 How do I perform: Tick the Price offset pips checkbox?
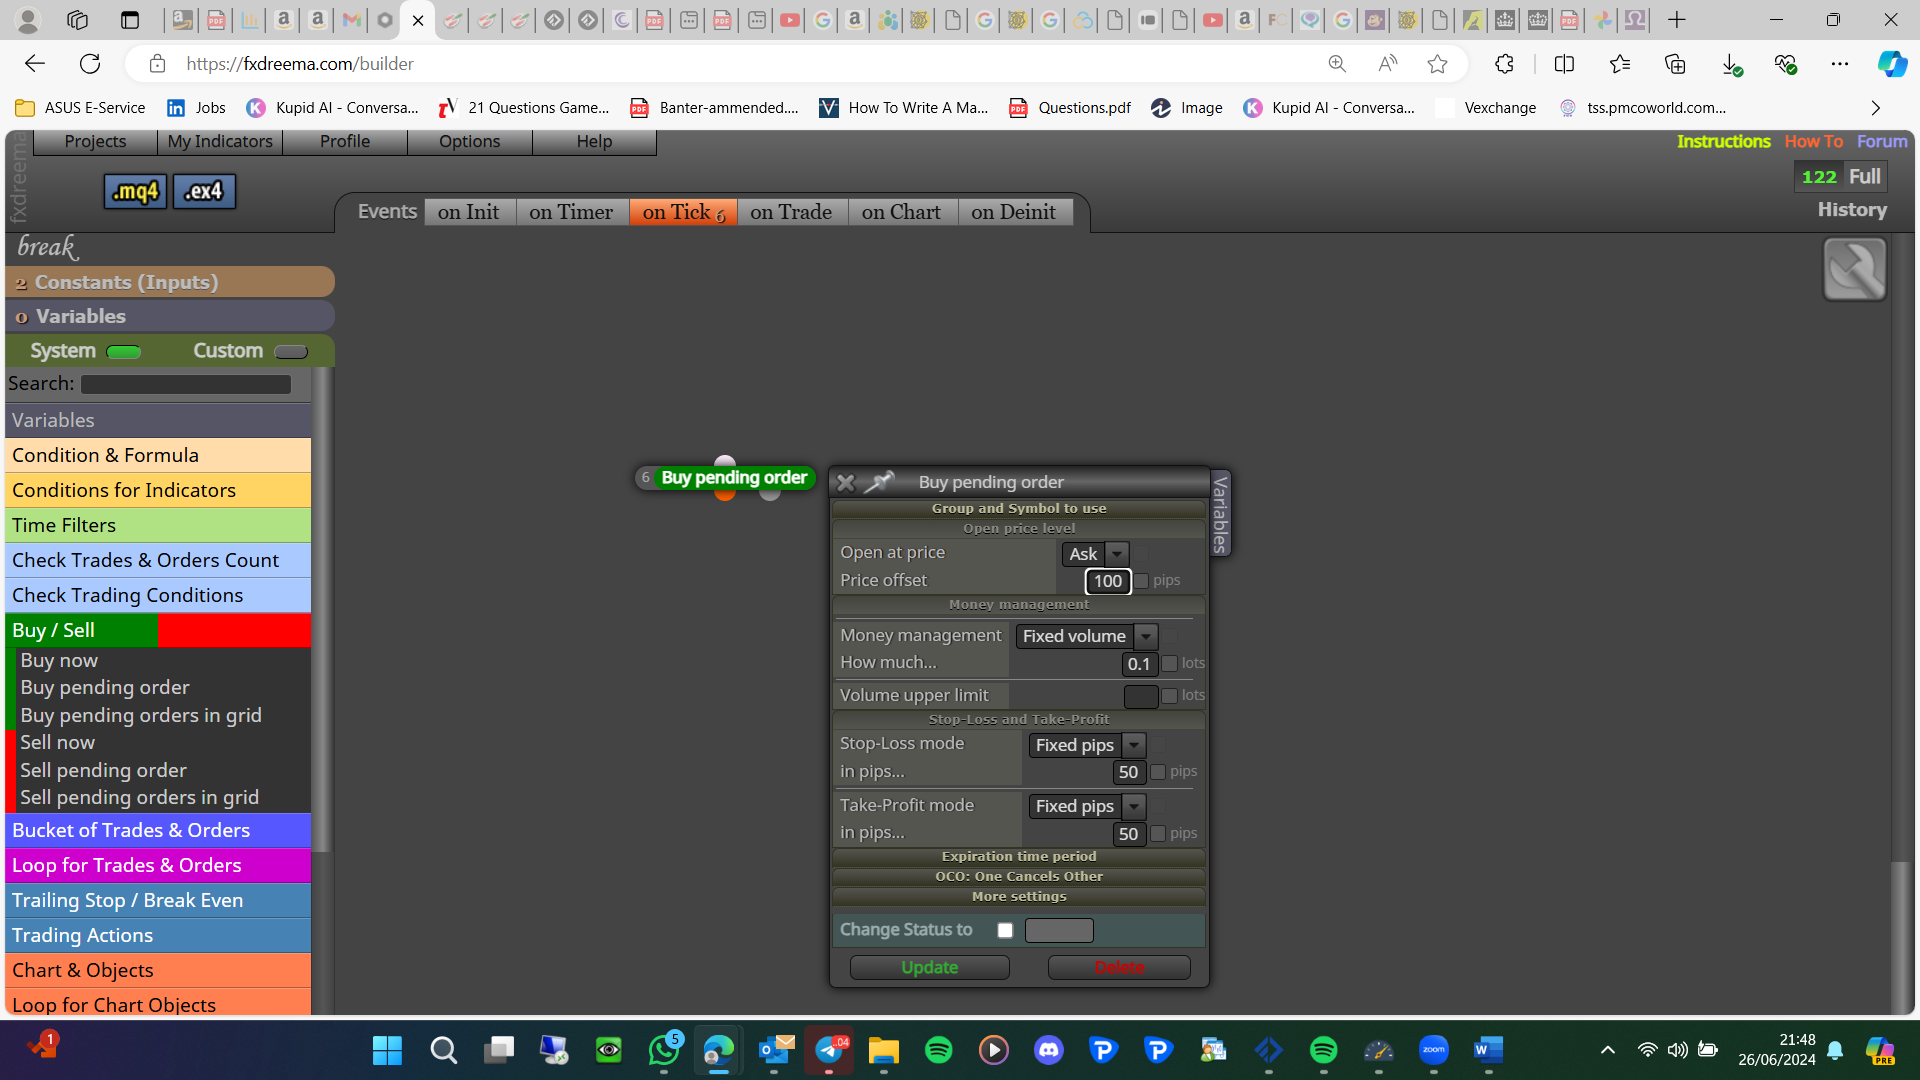coord(1141,581)
